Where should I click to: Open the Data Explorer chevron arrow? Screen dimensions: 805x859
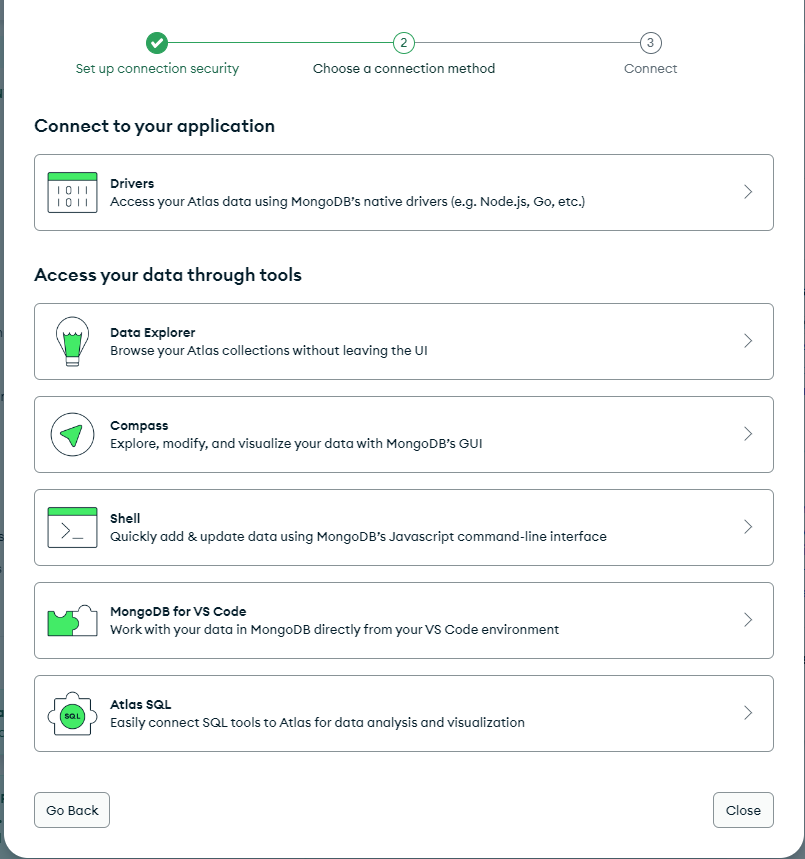pos(748,341)
